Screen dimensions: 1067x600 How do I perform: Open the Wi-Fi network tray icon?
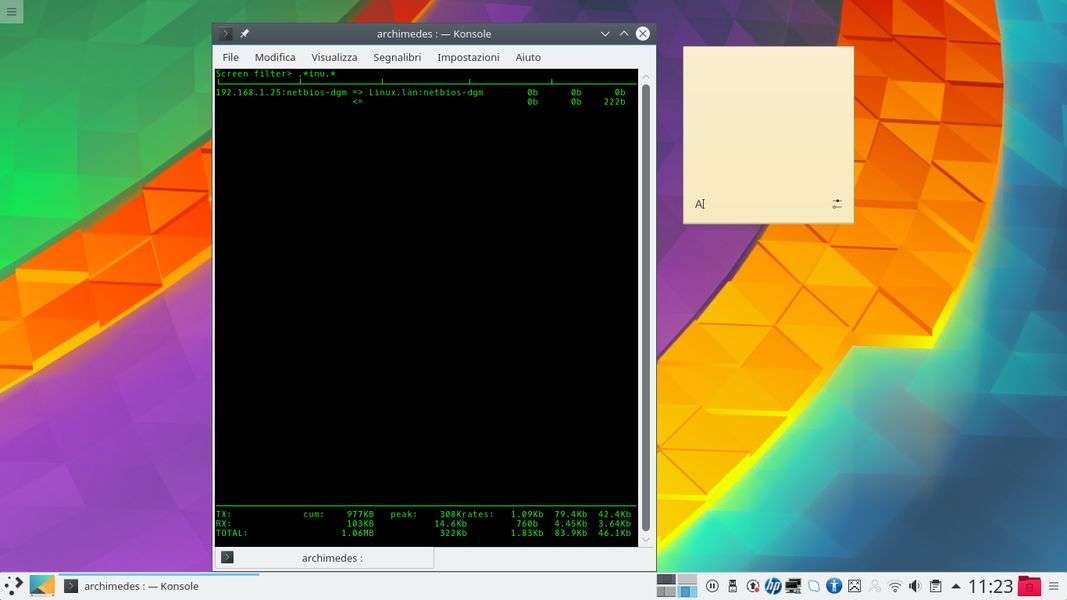pos(895,586)
